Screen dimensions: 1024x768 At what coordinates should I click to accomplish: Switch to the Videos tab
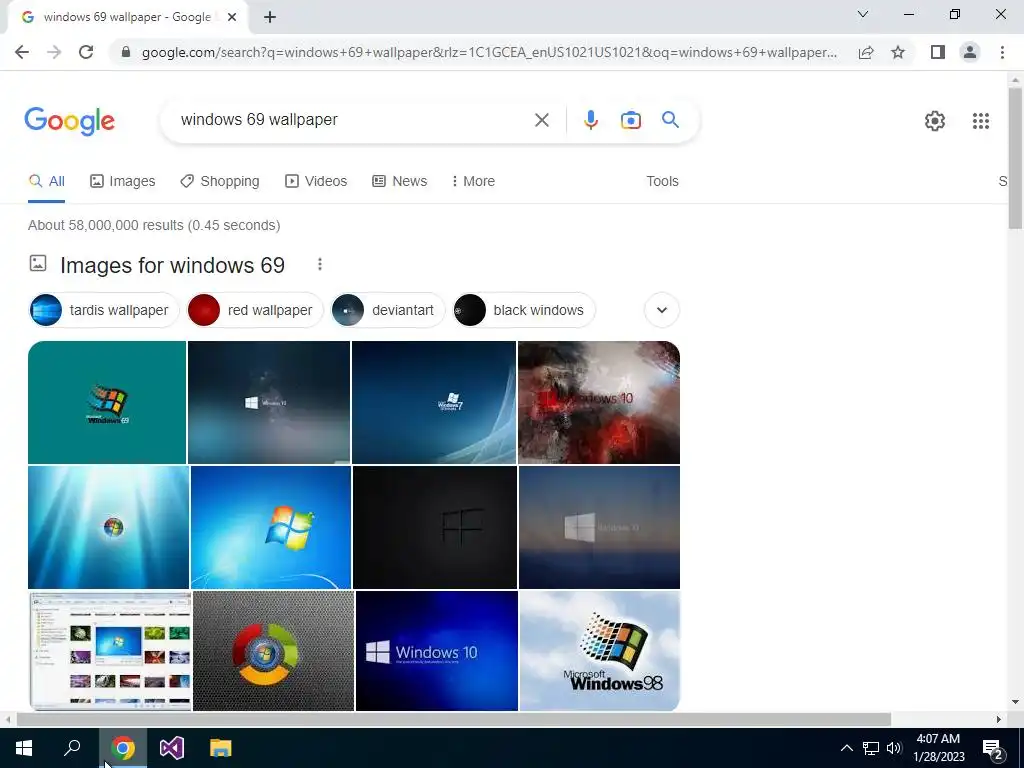(x=316, y=181)
